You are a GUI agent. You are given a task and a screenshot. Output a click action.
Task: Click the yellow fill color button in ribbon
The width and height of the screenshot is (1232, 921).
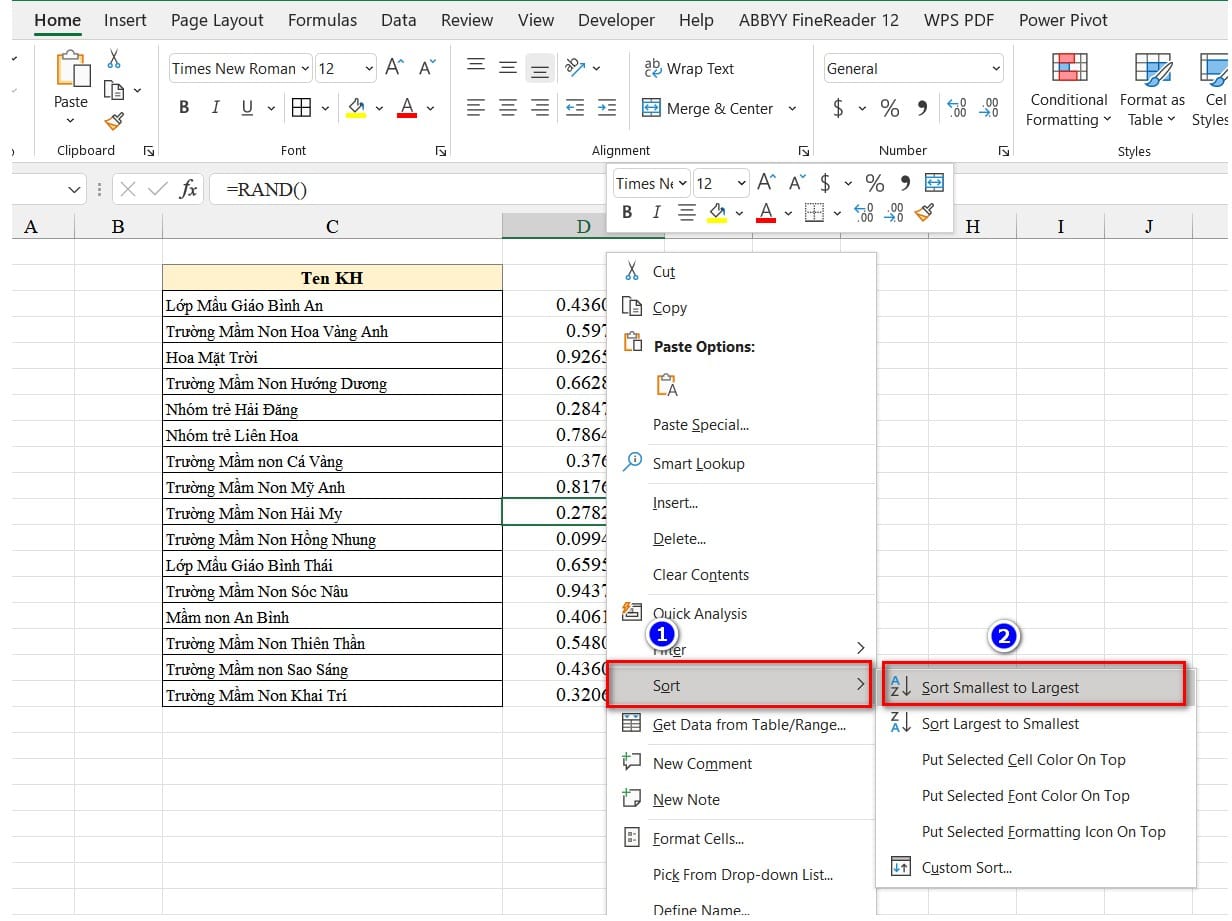point(356,108)
